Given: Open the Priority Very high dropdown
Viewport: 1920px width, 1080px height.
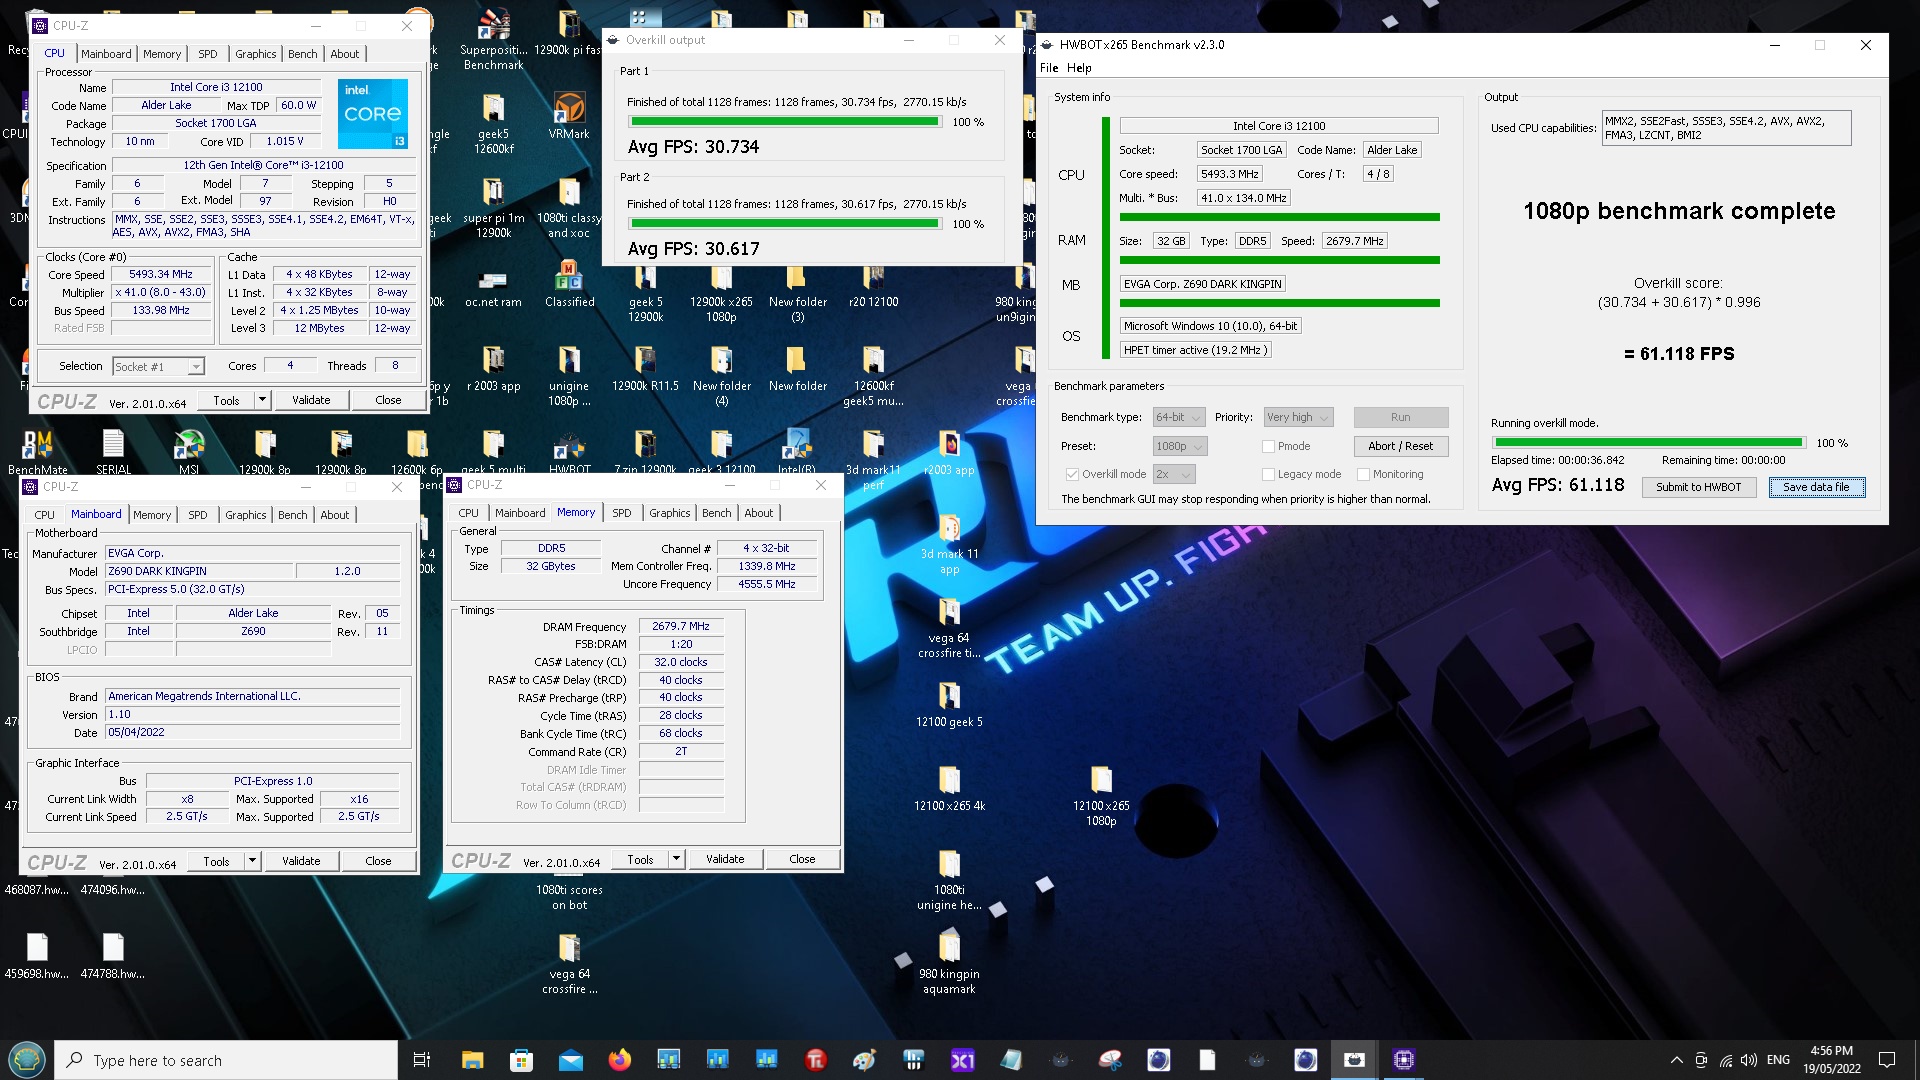Looking at the screenshot, I should tap(1298, 417).
